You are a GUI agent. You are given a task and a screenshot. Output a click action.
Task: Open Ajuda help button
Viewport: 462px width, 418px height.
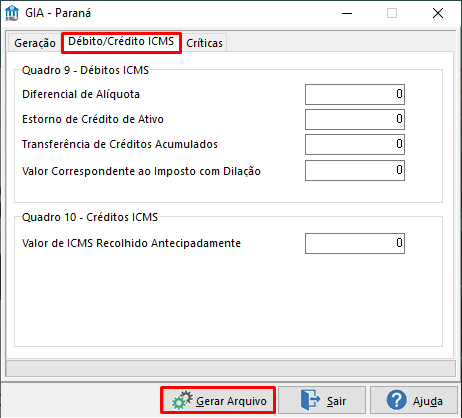[414, 400]
